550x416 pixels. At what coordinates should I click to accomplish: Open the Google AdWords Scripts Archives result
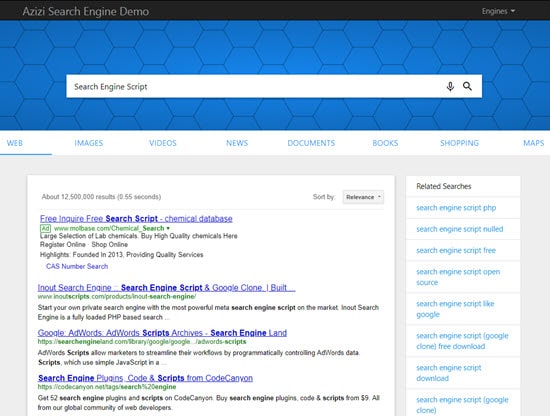pyautogui.click(x=162, y=333)
